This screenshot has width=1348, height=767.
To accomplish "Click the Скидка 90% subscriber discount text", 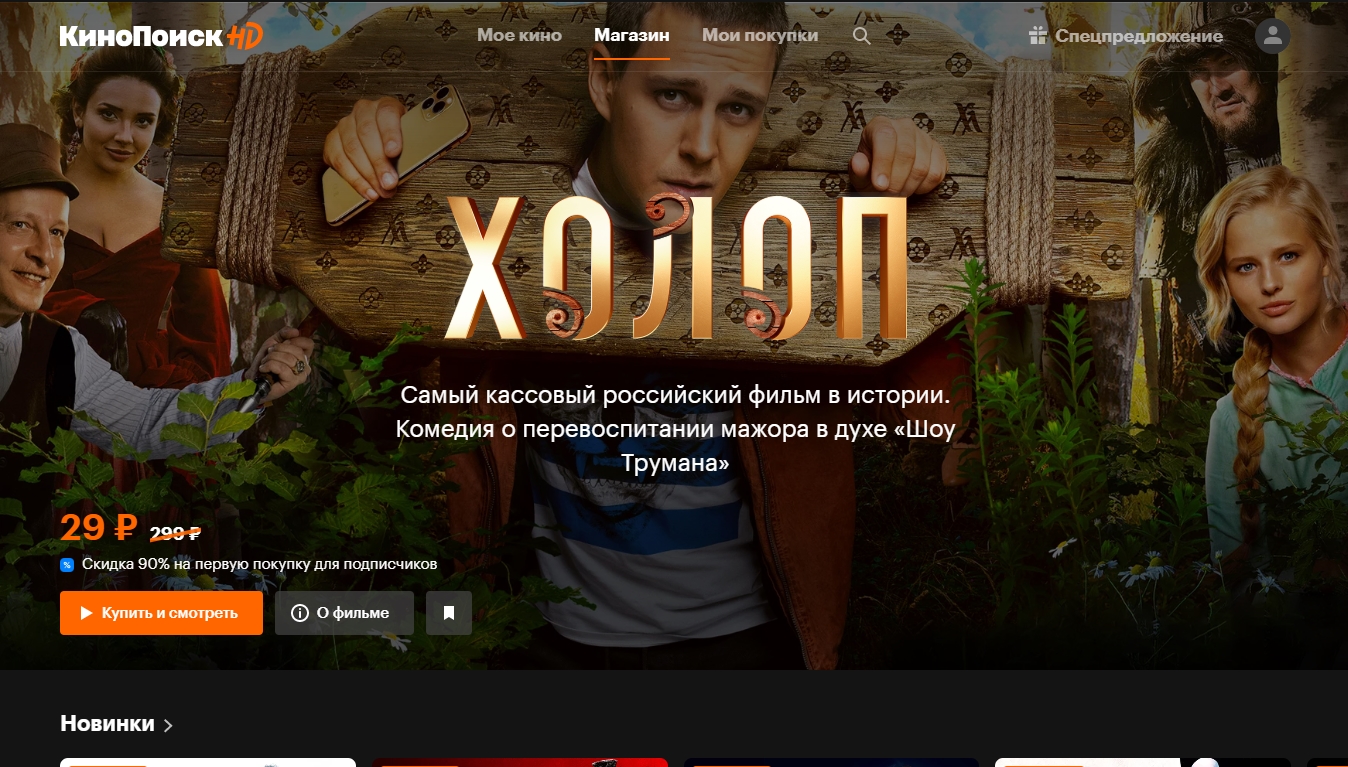I will [x=259, y=564].
